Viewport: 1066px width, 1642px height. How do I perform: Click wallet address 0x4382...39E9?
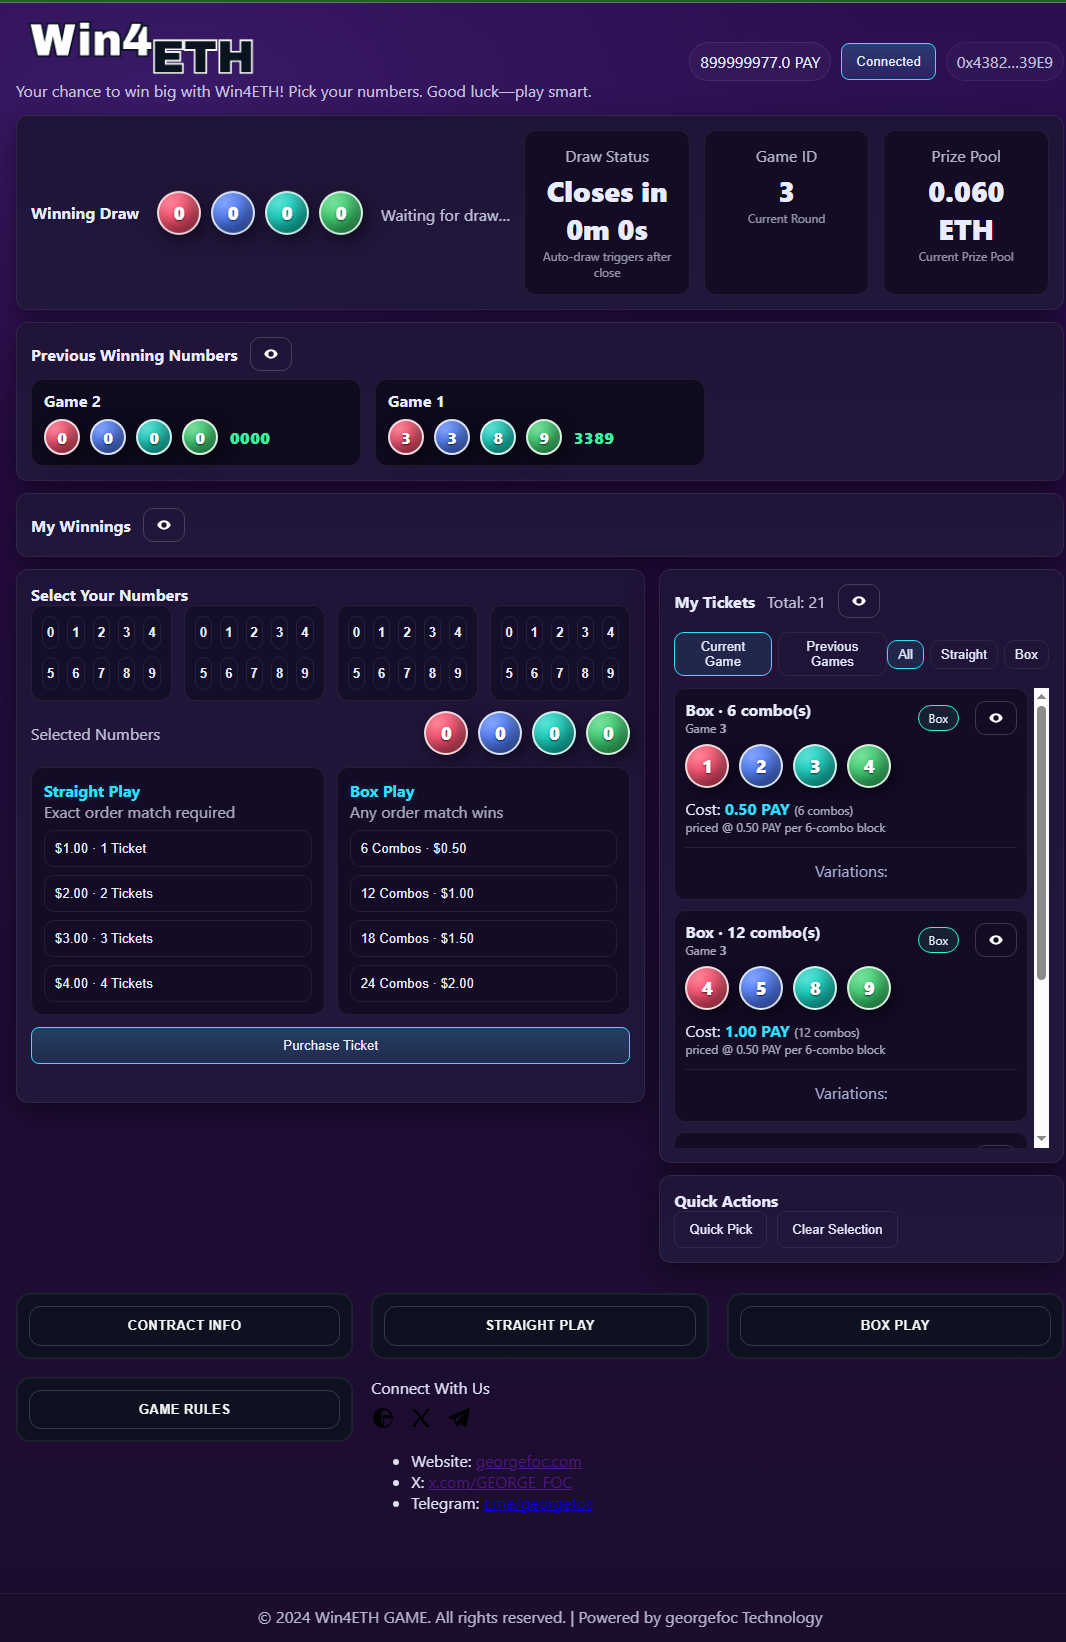pyautogui.click(x=1004, y=62)
